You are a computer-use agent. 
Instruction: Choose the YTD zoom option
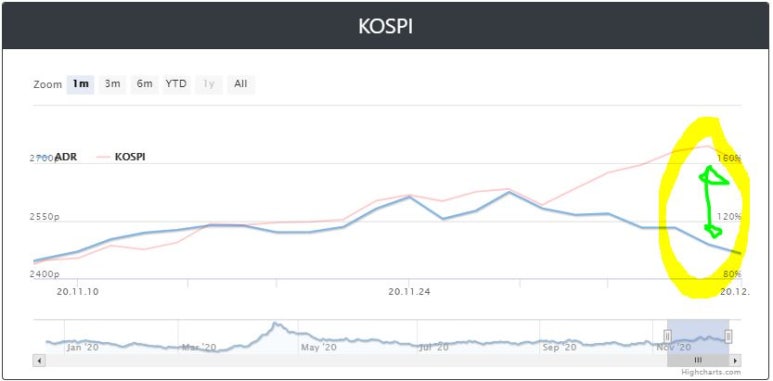tap(176, 84)
